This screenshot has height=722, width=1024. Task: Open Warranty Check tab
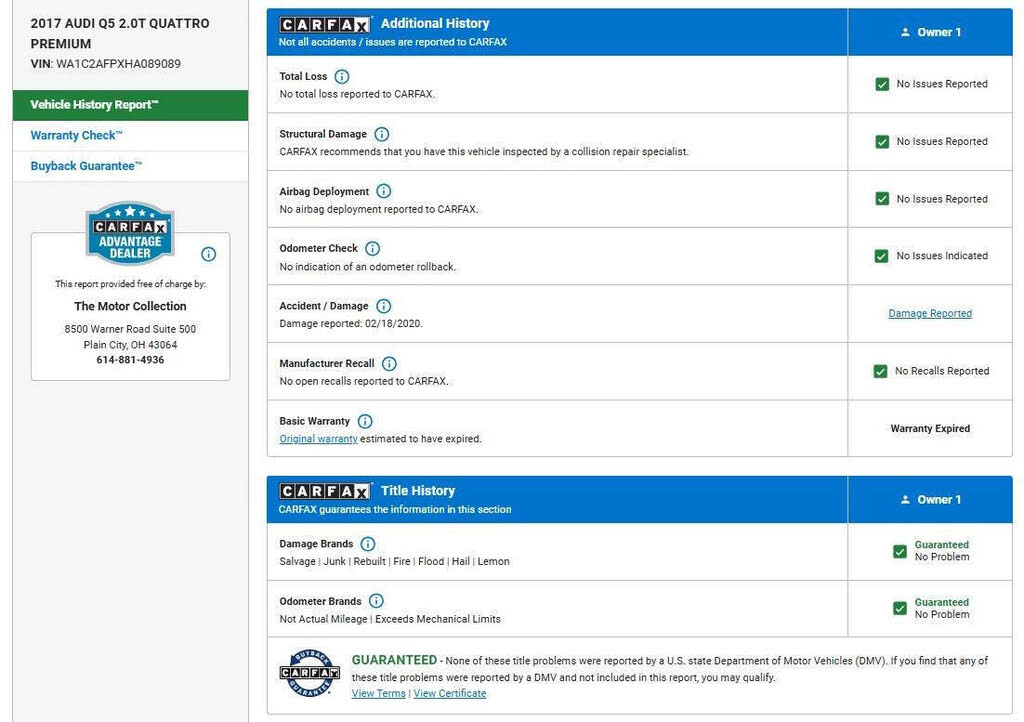76,136
